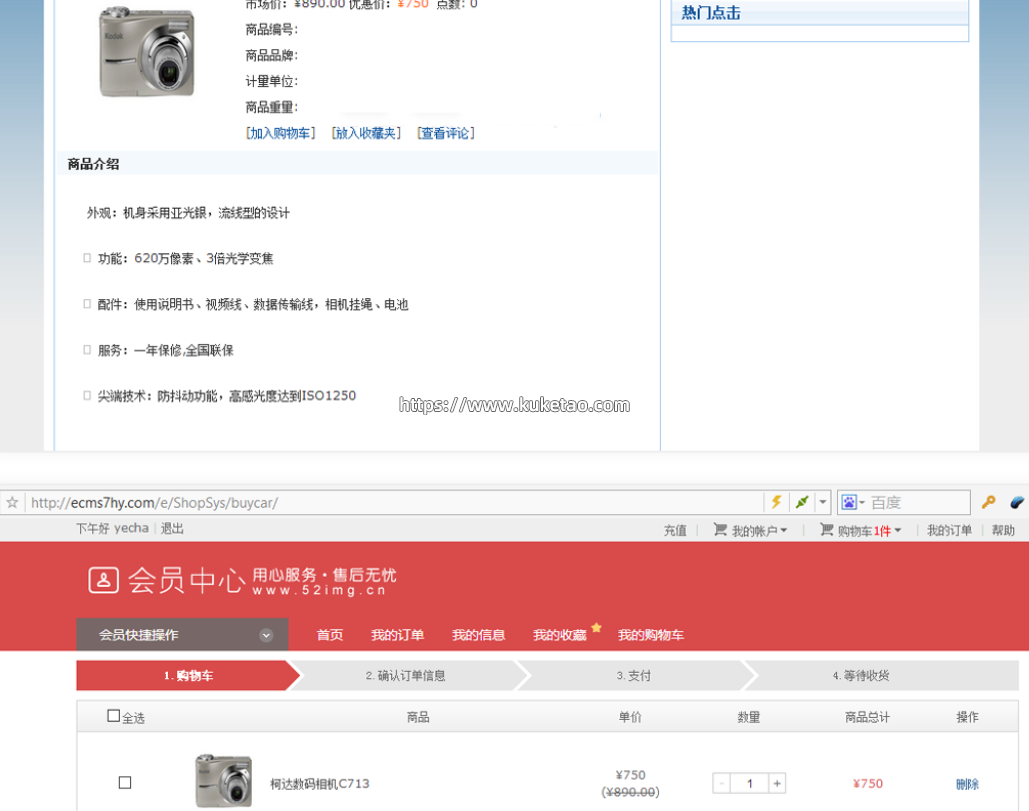This screenshot has width=1029, height=811.
Task: Select step 1. 购物车
Action: [x=188, y=675]
